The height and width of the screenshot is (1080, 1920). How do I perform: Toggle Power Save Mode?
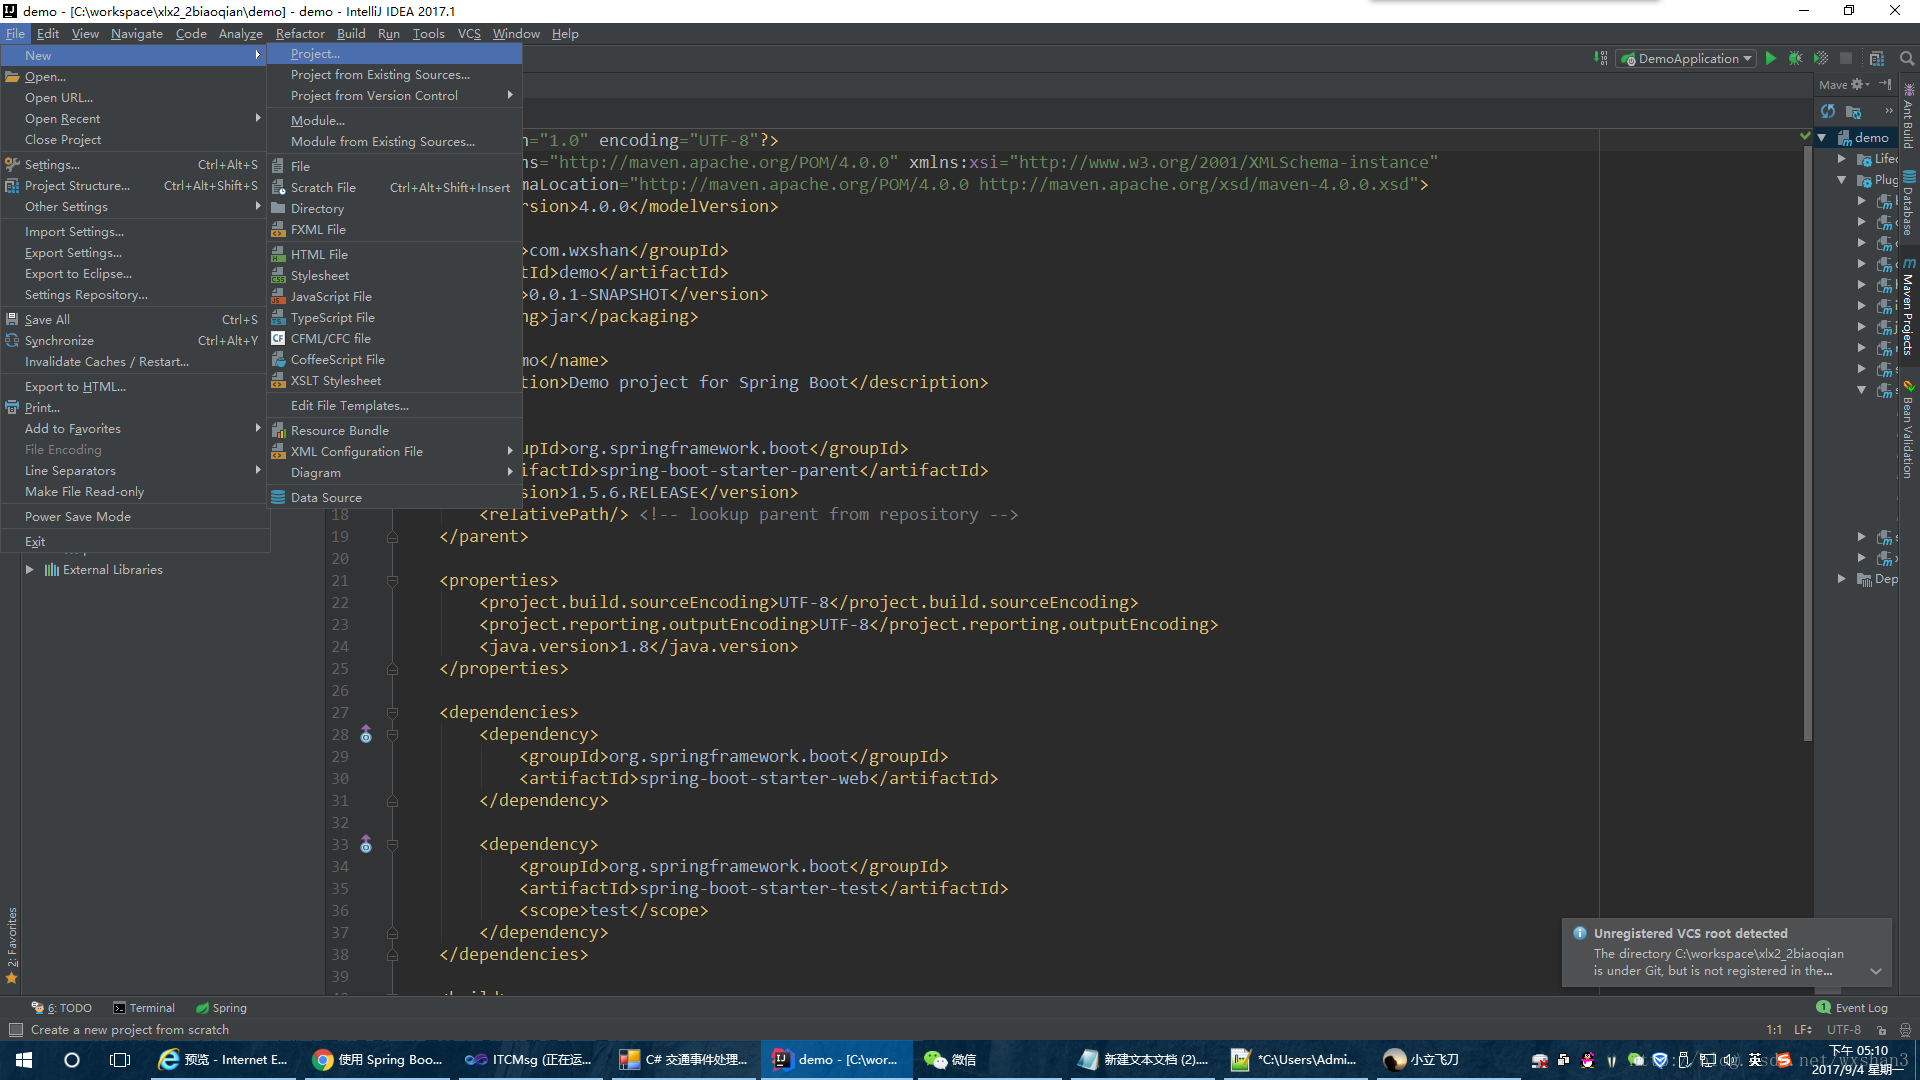point(135,517)
